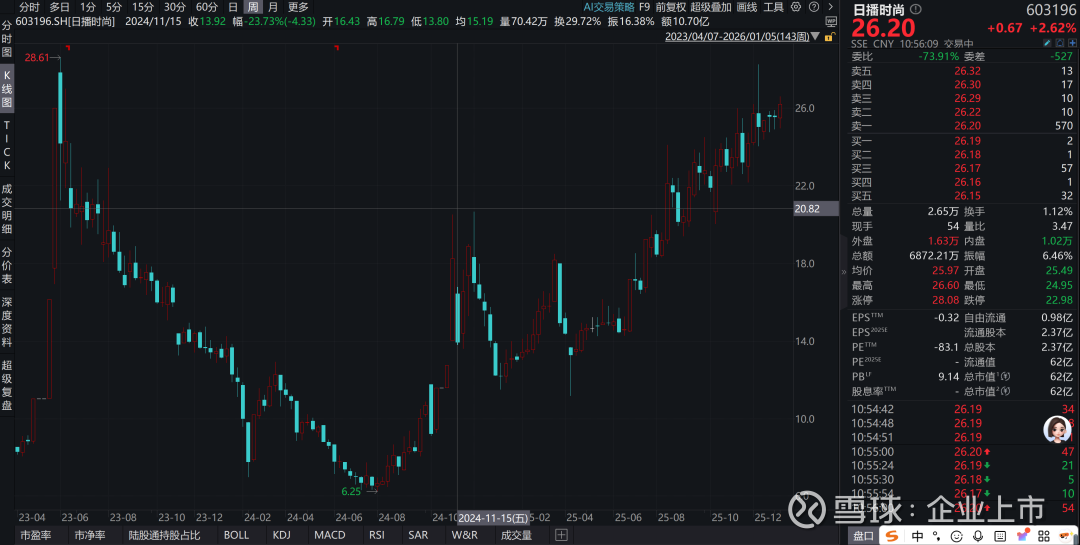Switch to 多日 period tab
This screenshot has width=1080, height=545.
(59, 7)
